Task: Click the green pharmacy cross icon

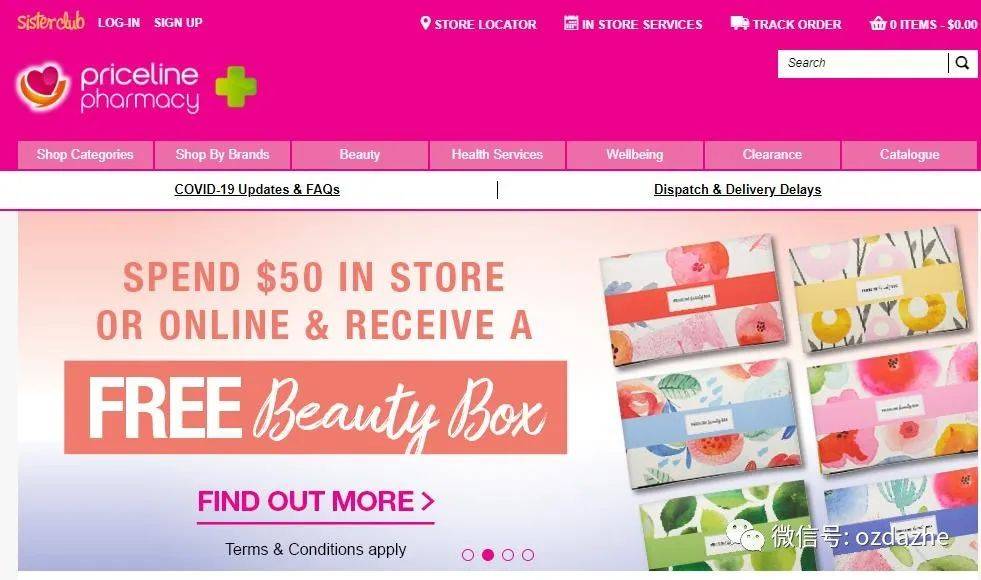Action: pyautogui.click(x=236, y=86)
